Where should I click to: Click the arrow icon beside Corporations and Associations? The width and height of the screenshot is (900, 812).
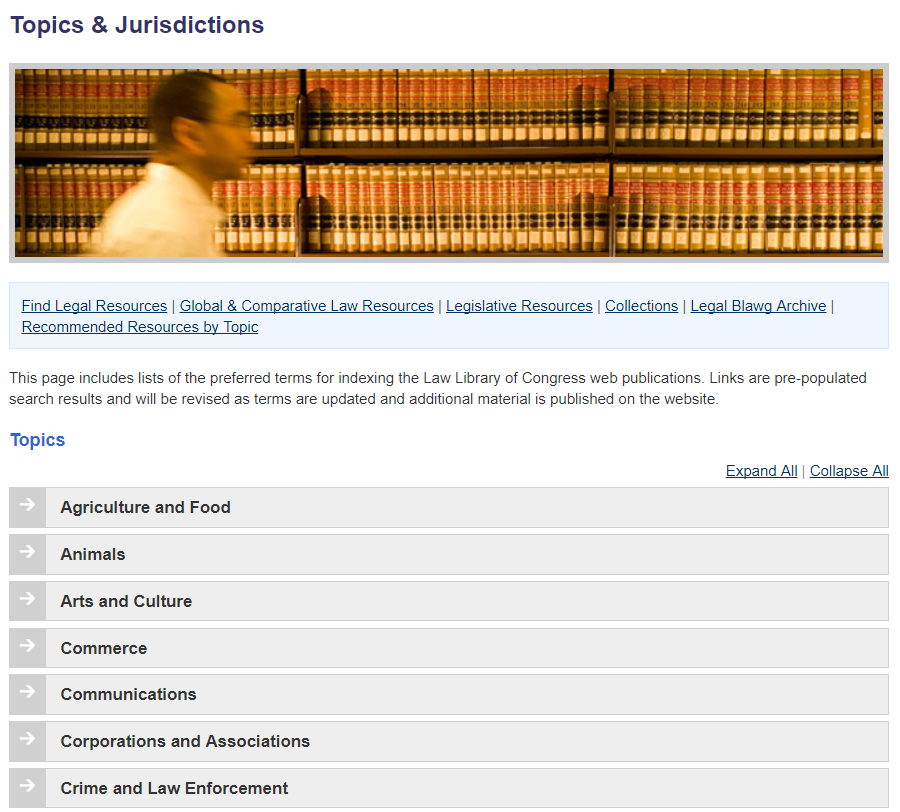pos(27,739)
